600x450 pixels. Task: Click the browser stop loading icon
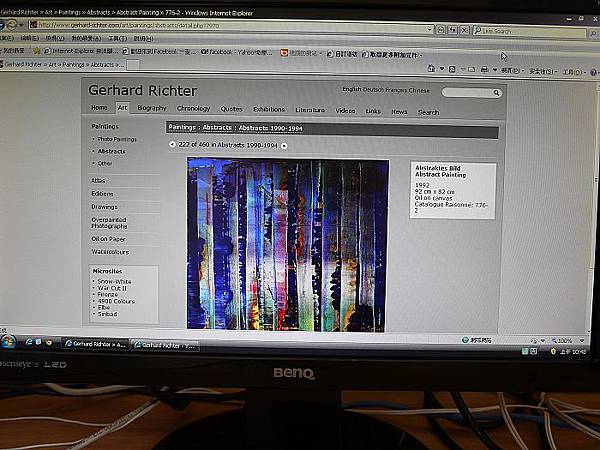point(464,30)
